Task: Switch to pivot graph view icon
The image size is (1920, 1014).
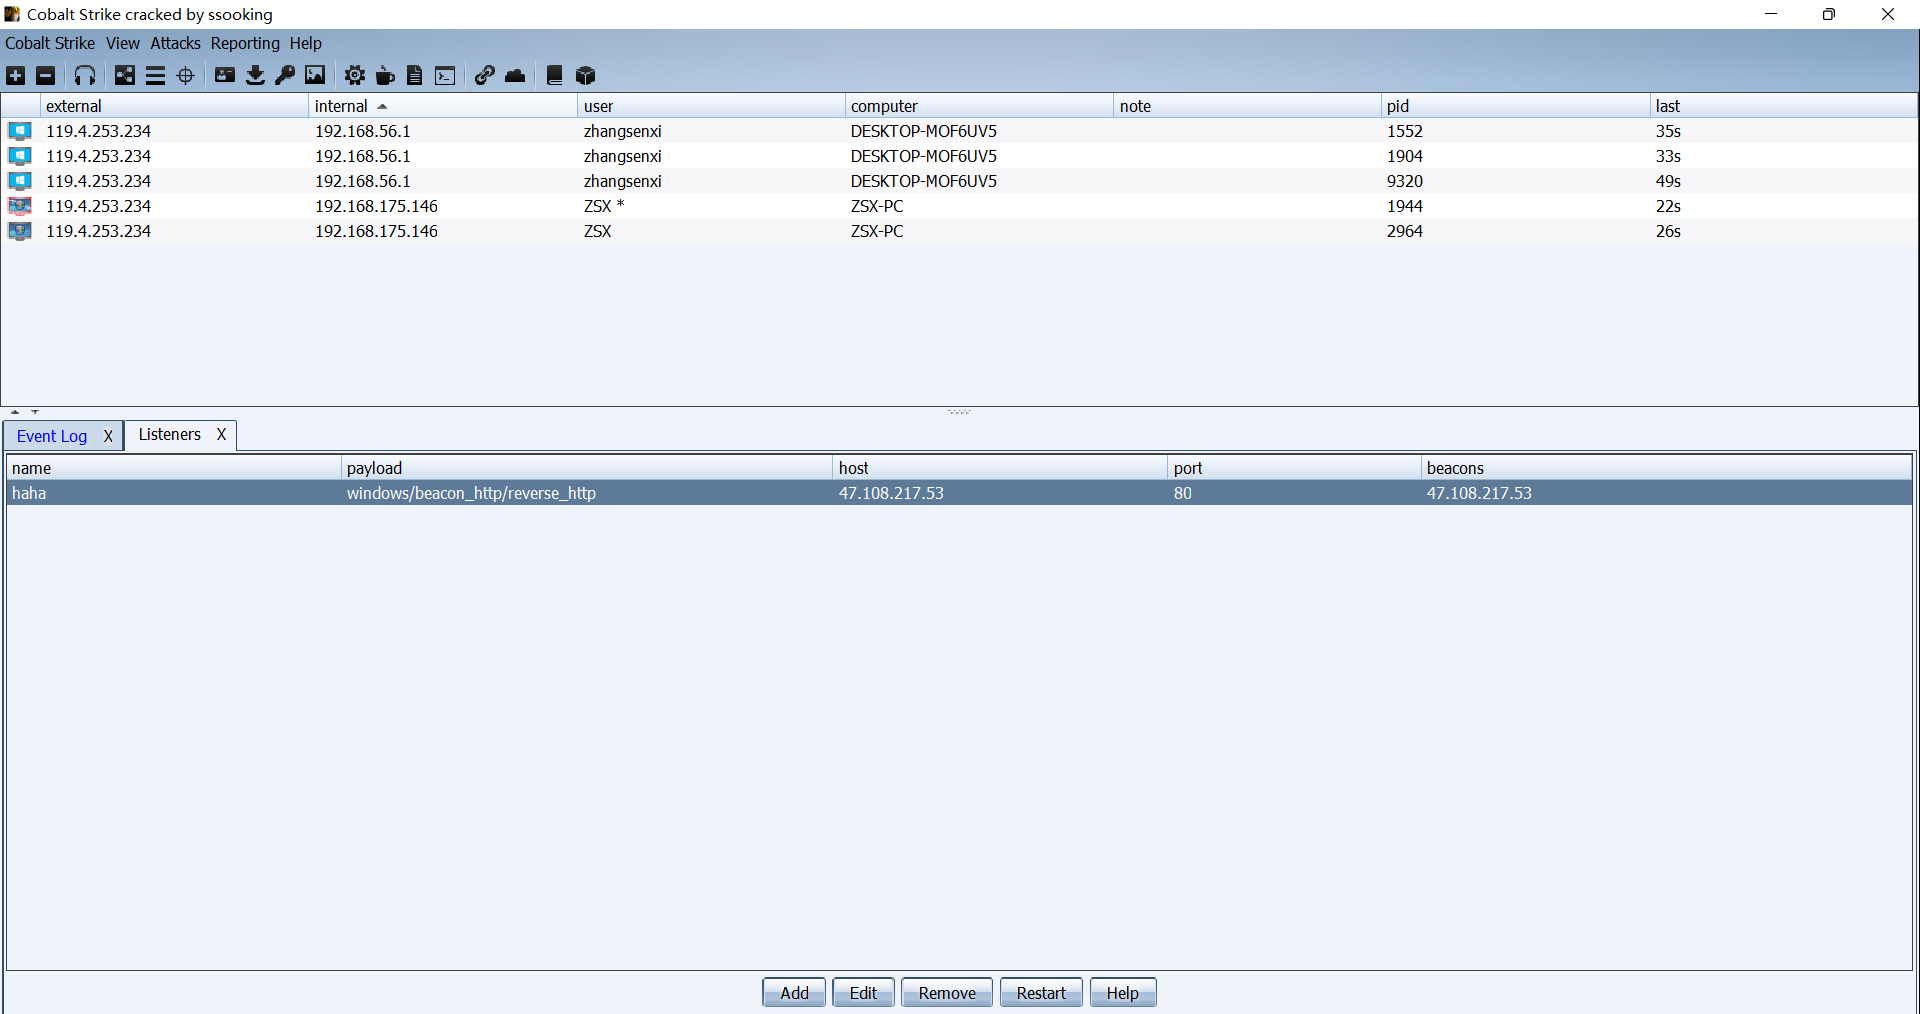Action: tap(125, 76)
